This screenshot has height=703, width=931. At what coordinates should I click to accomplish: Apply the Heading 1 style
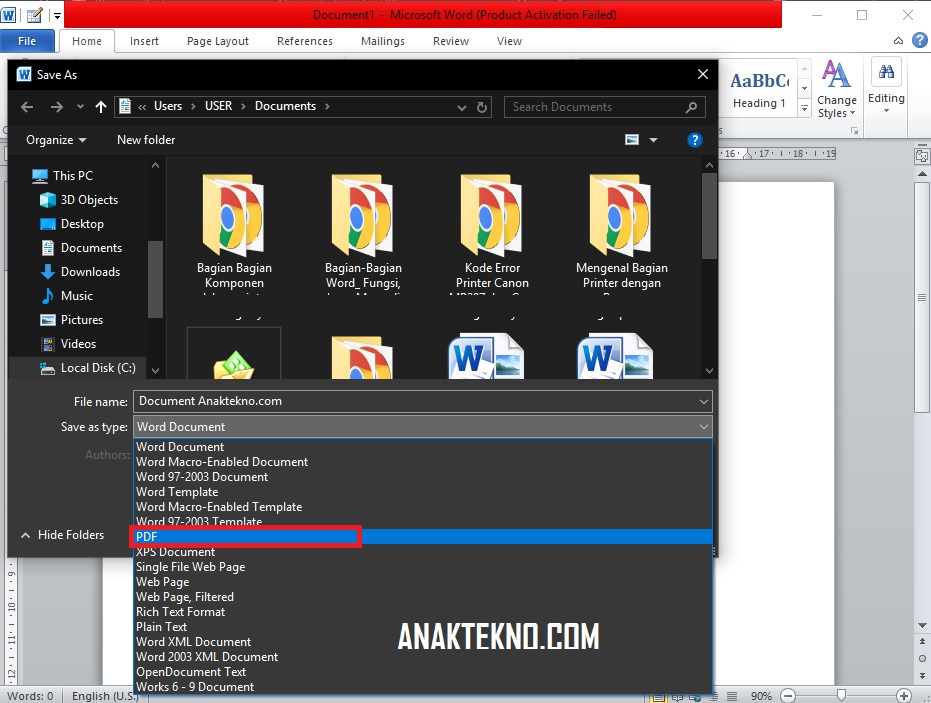(x=759, y=89)
